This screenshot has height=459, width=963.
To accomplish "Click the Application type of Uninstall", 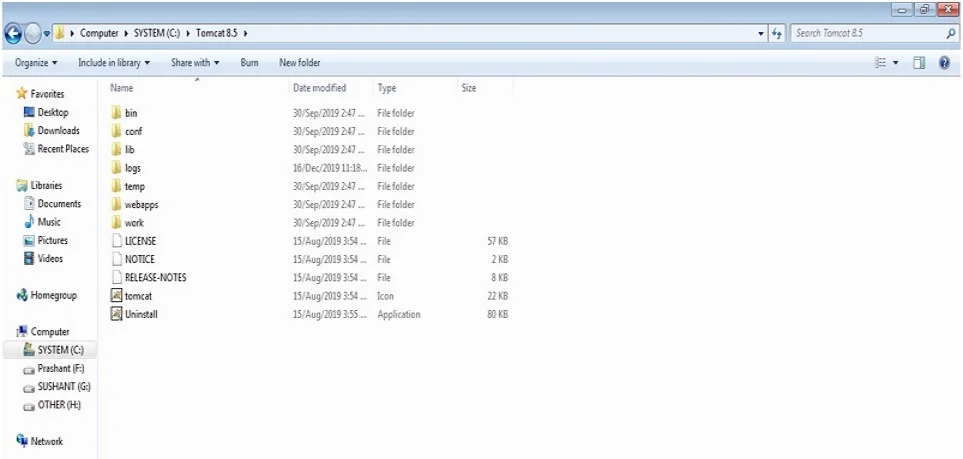I will coord(399,314).
